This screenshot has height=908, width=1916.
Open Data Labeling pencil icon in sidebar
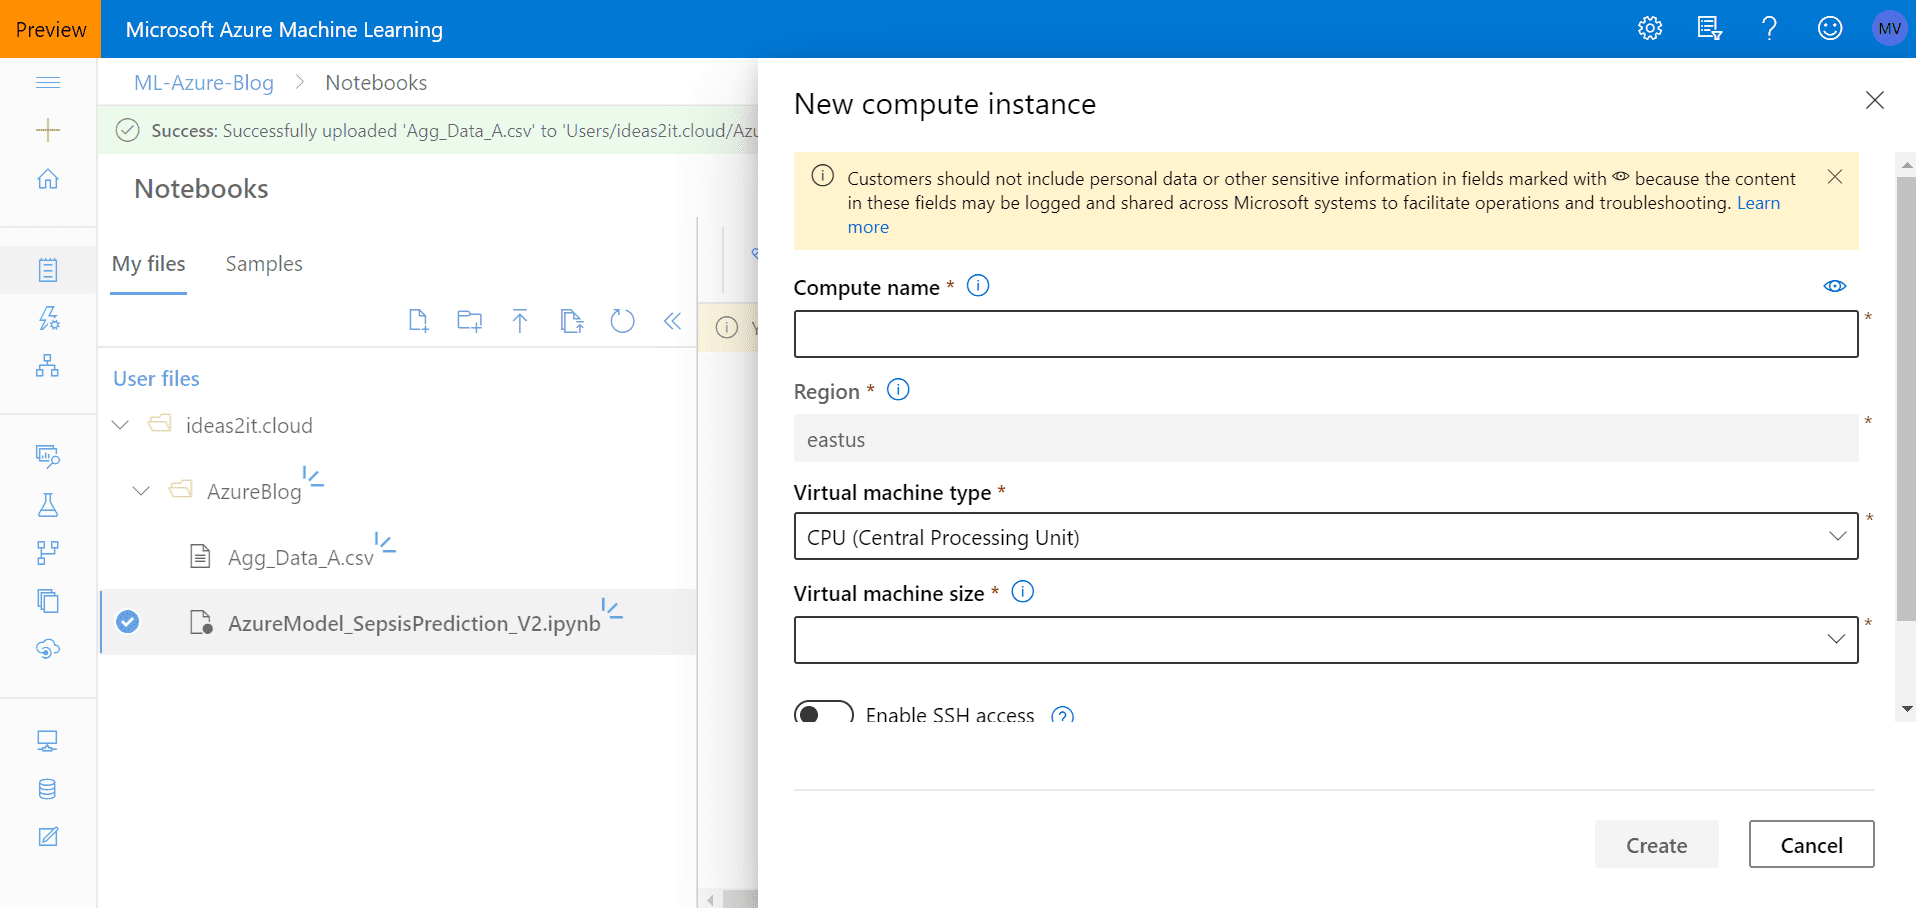(x=48, y=836)
